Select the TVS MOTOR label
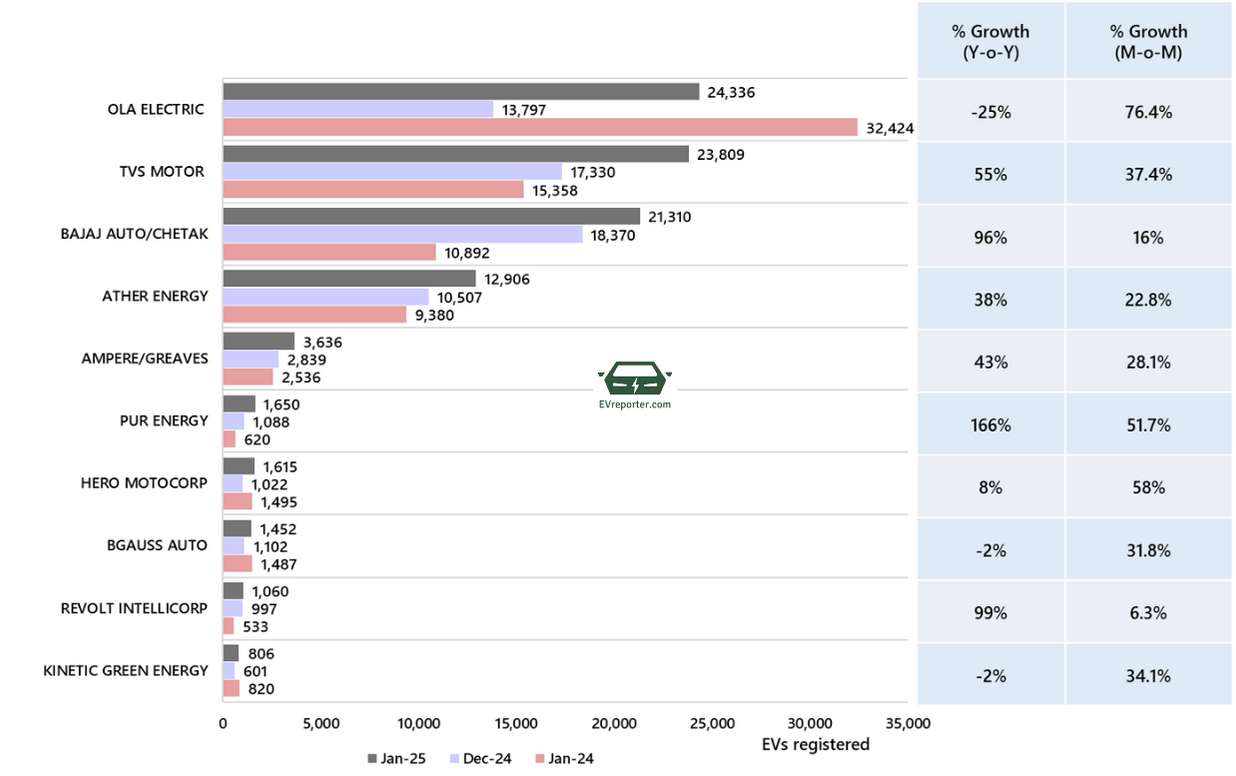1236x776 pixels. click(163, 171)
